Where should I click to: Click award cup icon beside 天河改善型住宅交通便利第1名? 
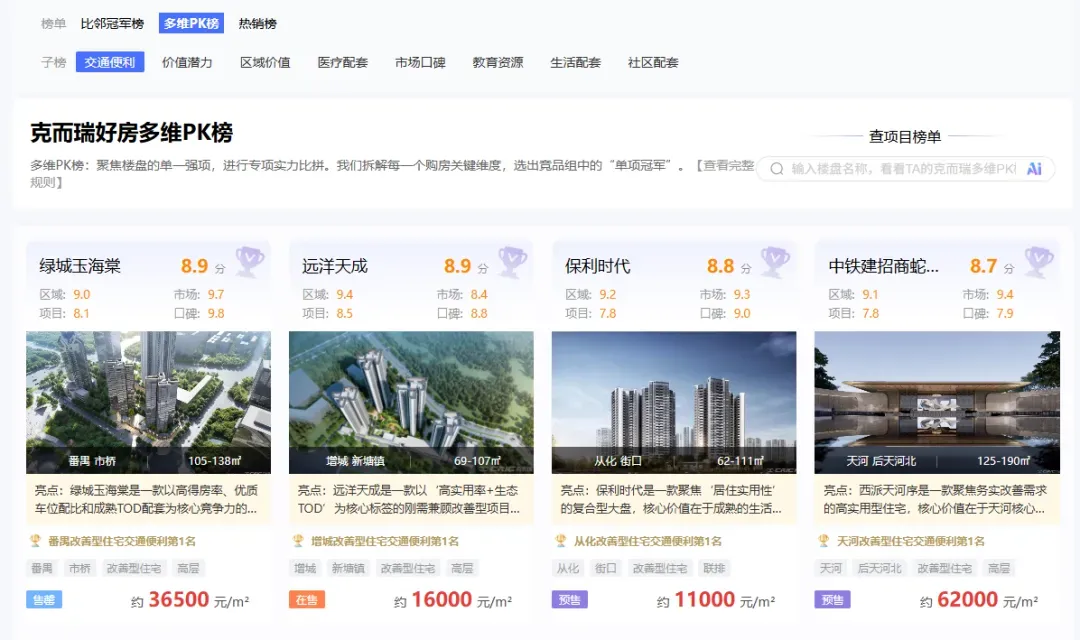click(824, 541)
